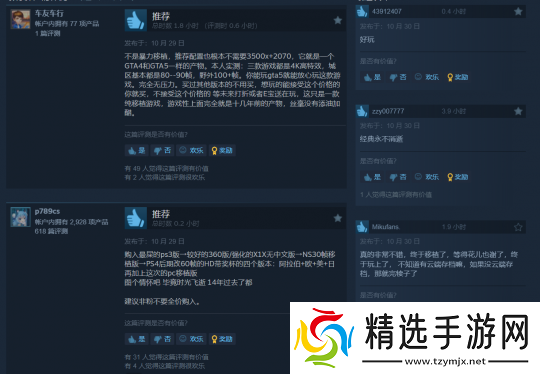
Task: Click thumbs-up icon beside 43912407
Action: point(362,11)
